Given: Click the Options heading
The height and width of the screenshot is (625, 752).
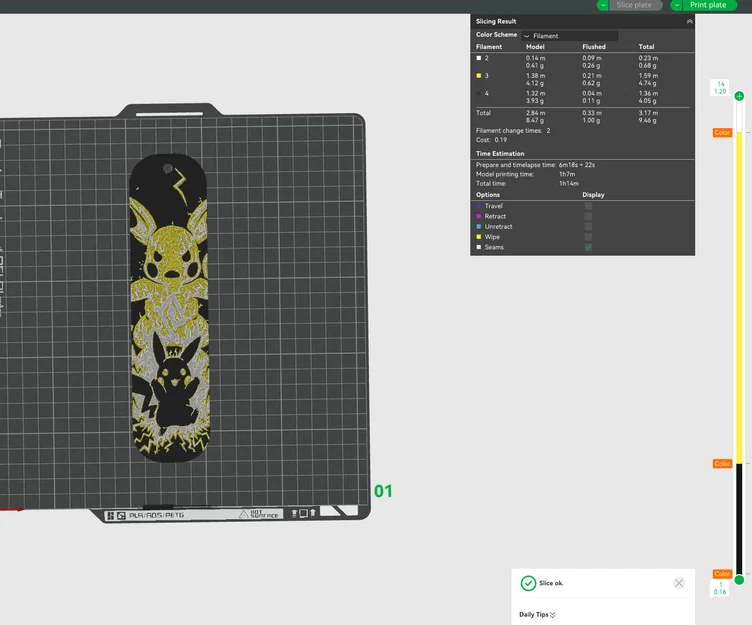Looking at the screenshot, I should [488, 195].
